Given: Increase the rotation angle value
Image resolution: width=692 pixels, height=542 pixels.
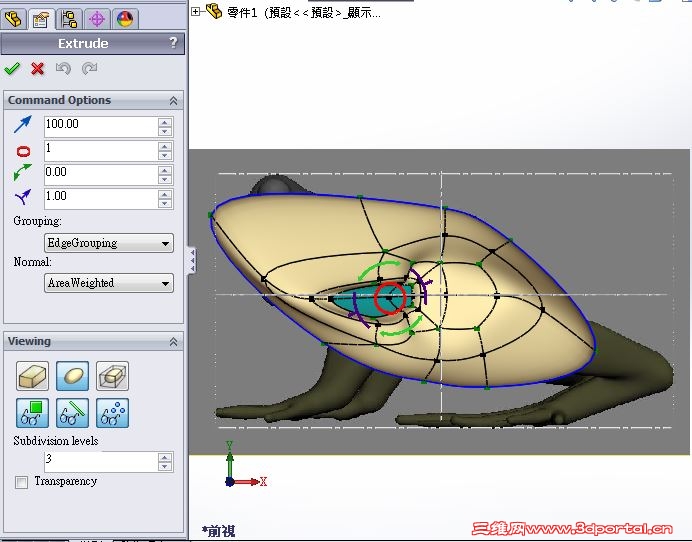Looking at the screenshot, I should [x=165, y=171].
